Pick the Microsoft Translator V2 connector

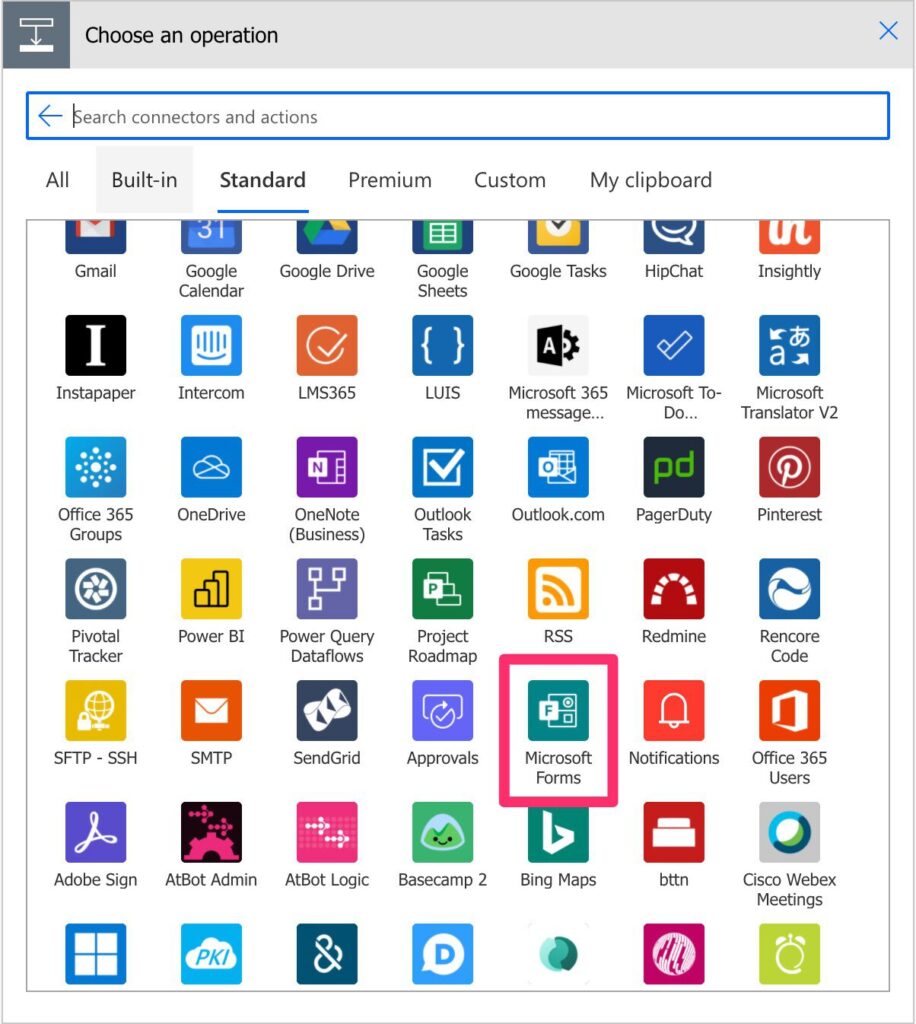coord(789,345)
